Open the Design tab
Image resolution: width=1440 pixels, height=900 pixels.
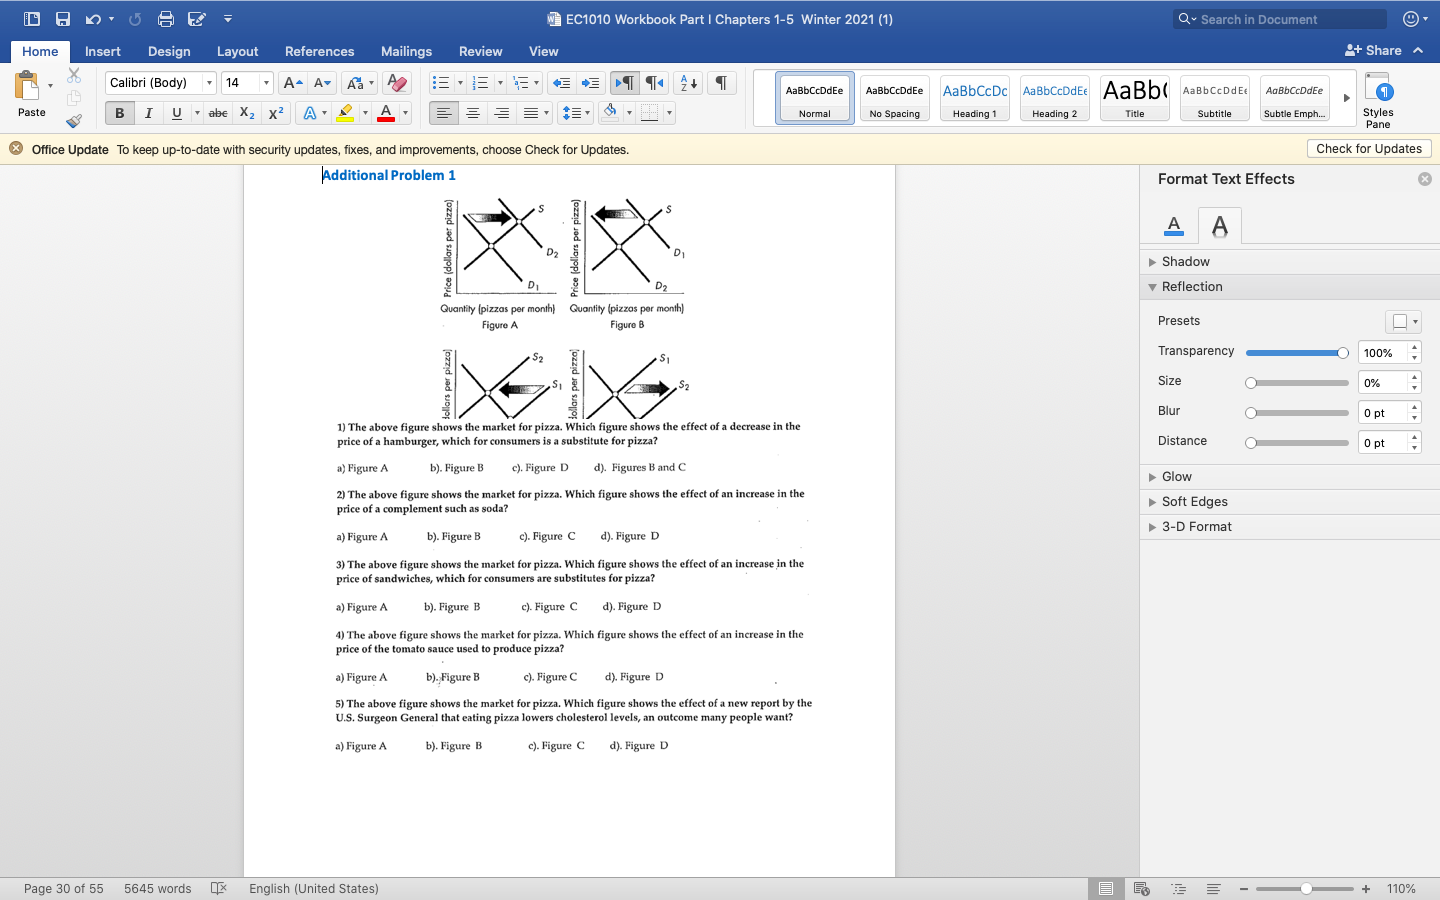[x=169, y=51]
